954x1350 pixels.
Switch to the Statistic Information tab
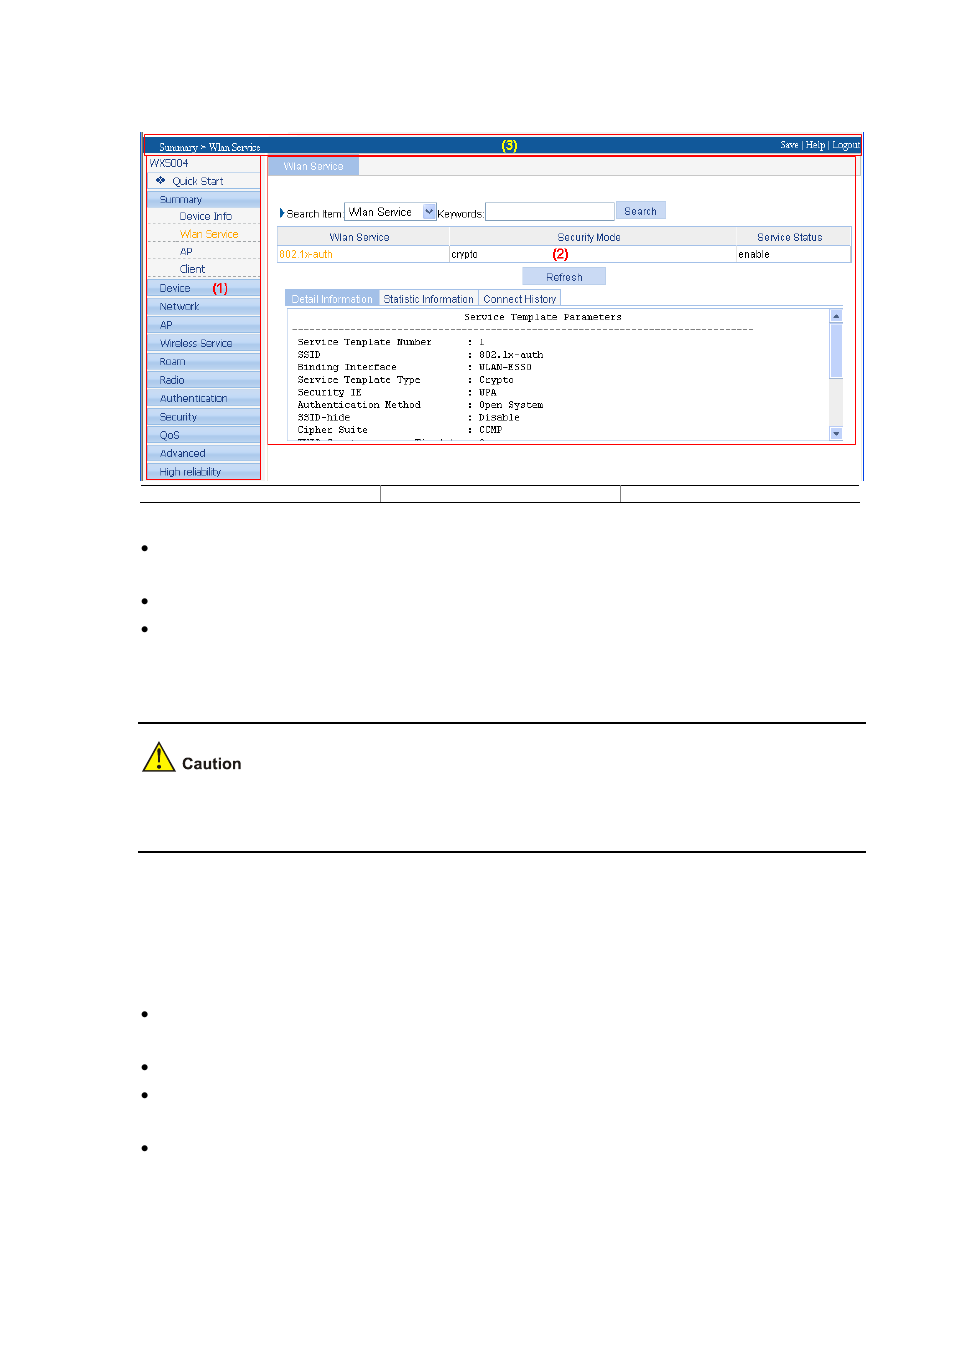(428, 298)
